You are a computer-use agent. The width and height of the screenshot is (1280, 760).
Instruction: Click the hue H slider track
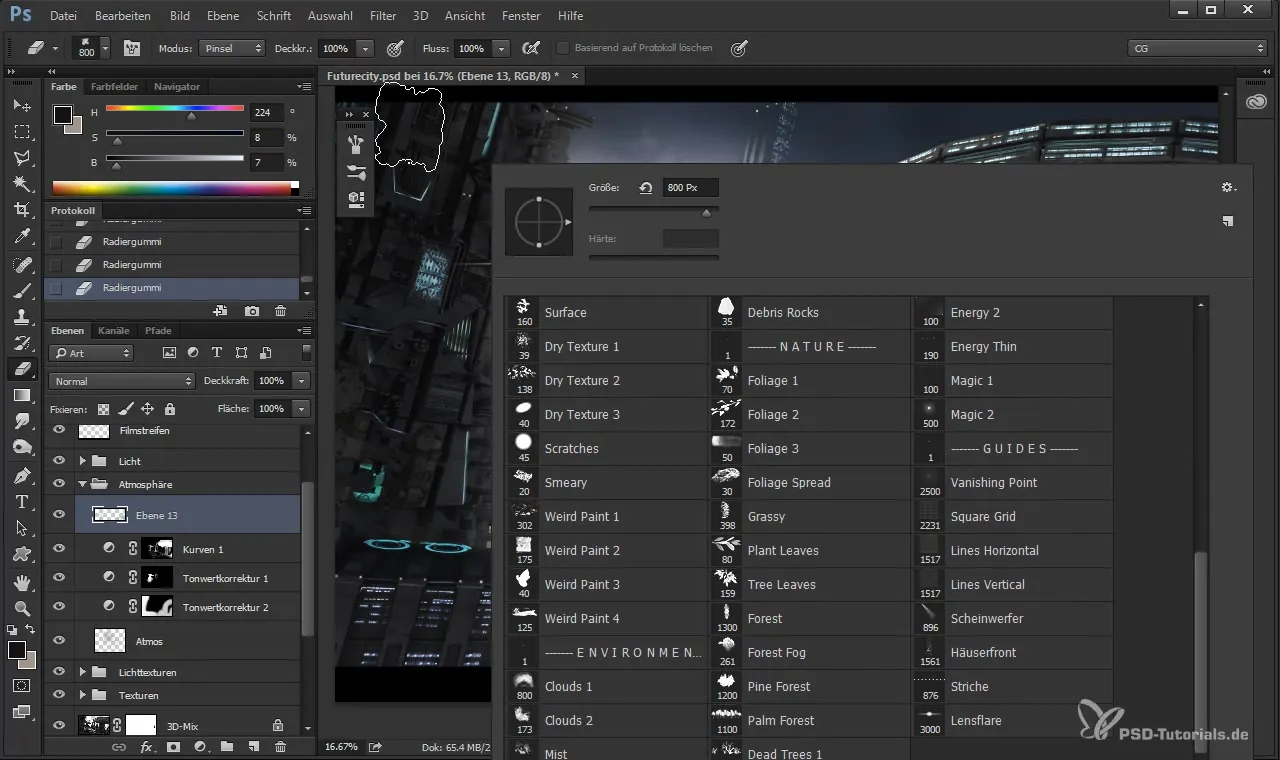(x=175, y=108)
